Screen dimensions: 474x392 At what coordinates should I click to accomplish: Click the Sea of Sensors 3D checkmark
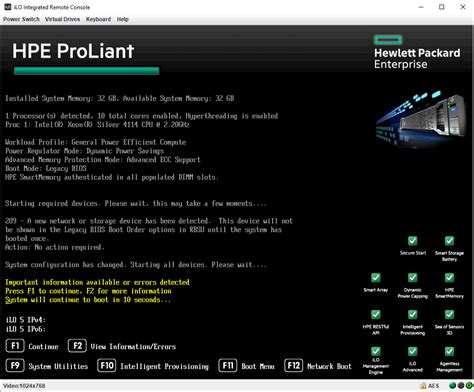click(x=449, y=314)
